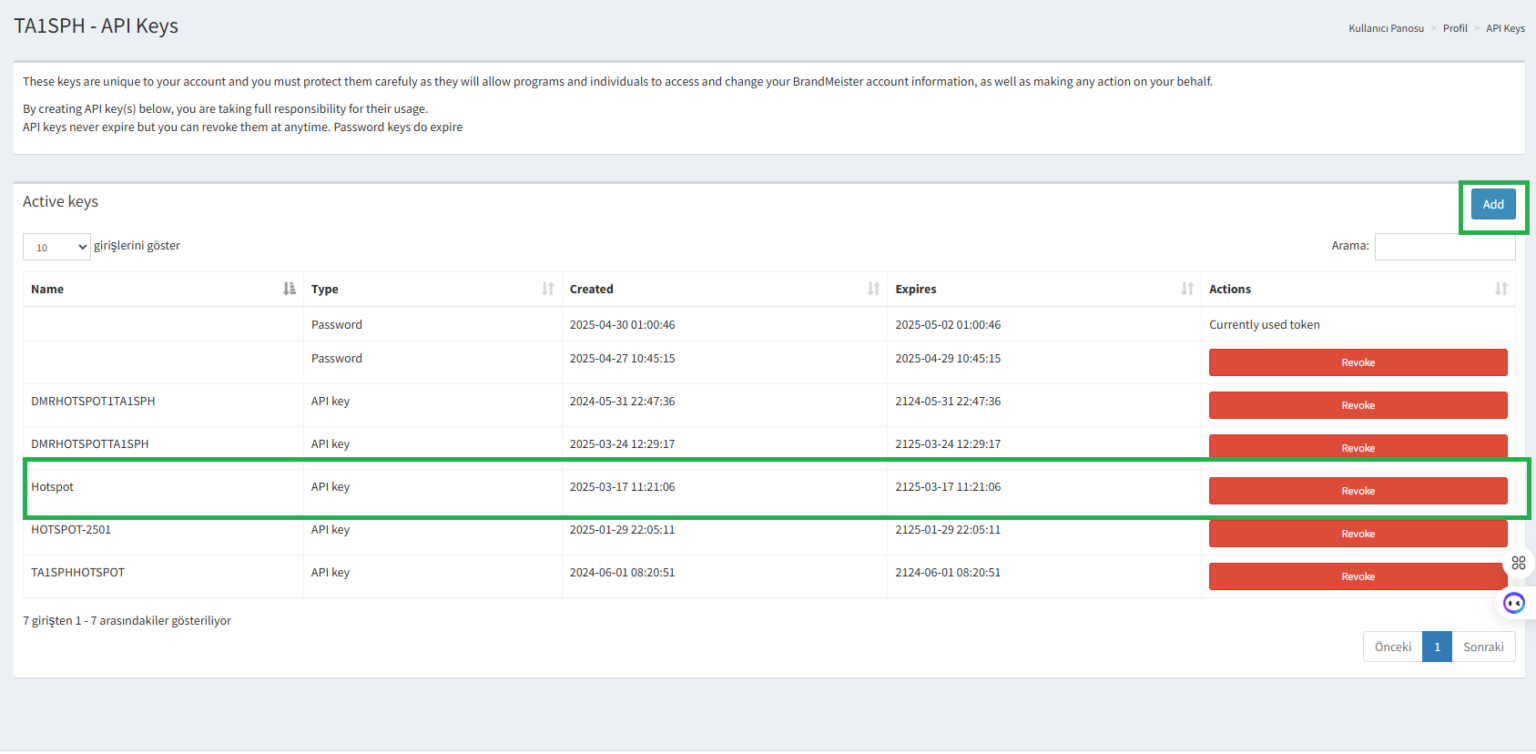Open the entries-per-page dropdown showing 10
The image size is (1536, 754).
click(x=57, y=247)
